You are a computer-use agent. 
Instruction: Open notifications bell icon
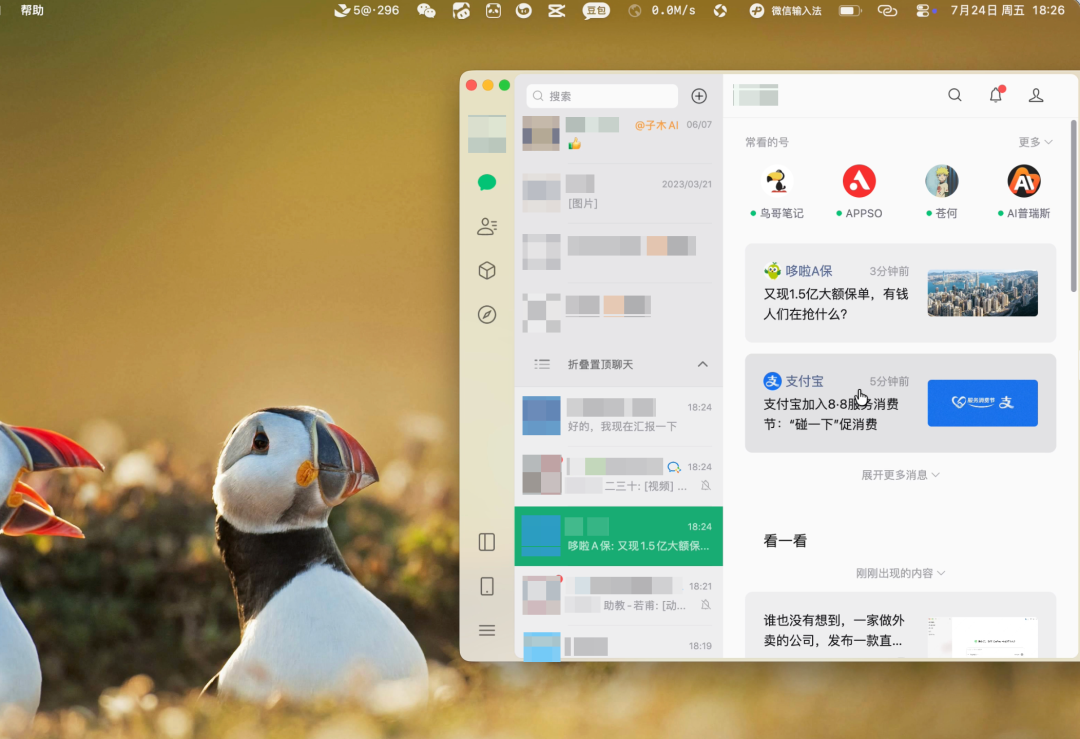click(996, 95)
